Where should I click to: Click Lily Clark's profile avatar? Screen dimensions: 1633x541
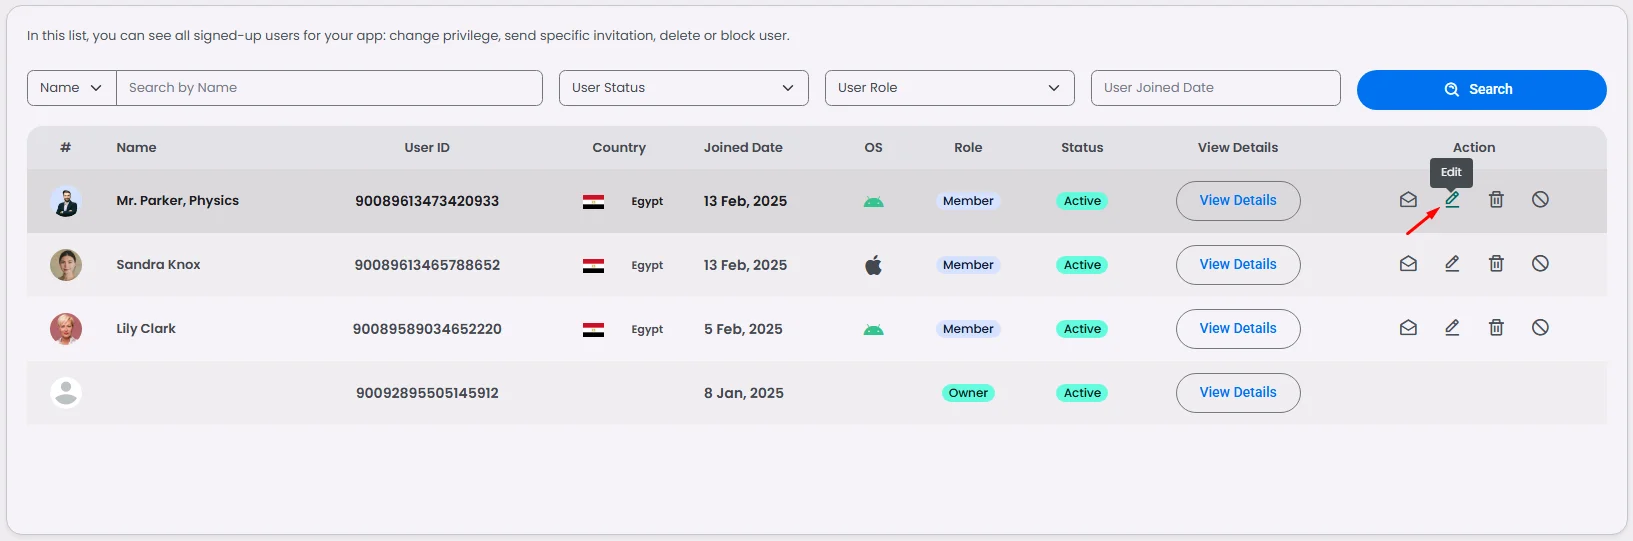coord(66,329)
